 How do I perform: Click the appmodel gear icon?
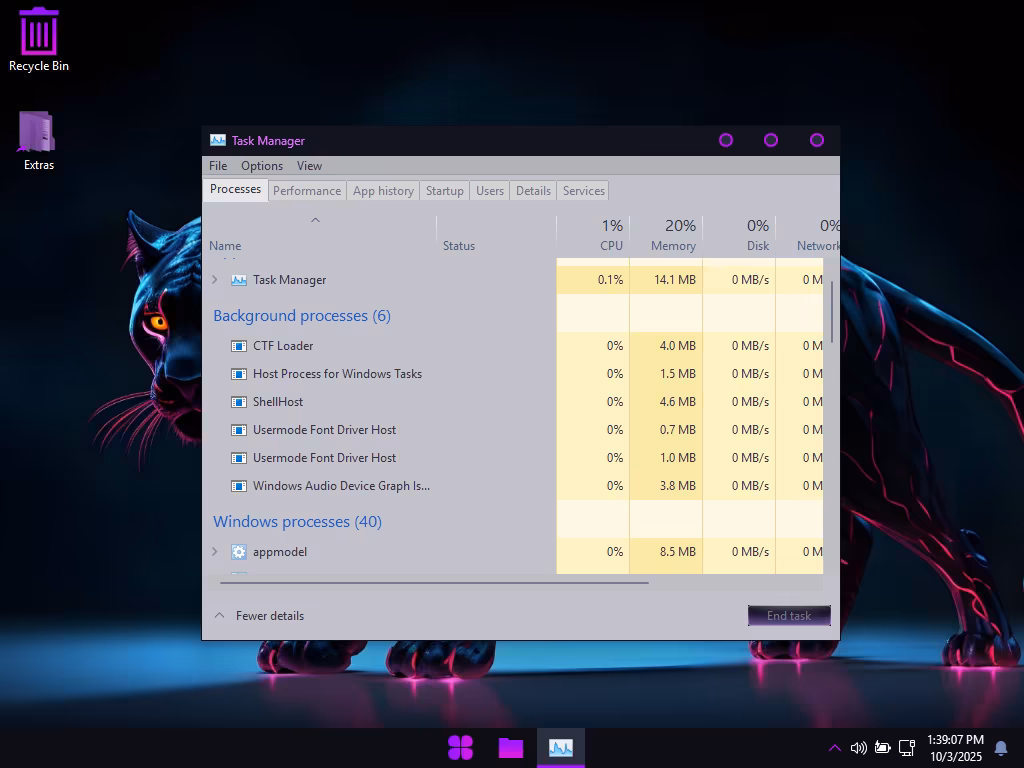(238, 552)
